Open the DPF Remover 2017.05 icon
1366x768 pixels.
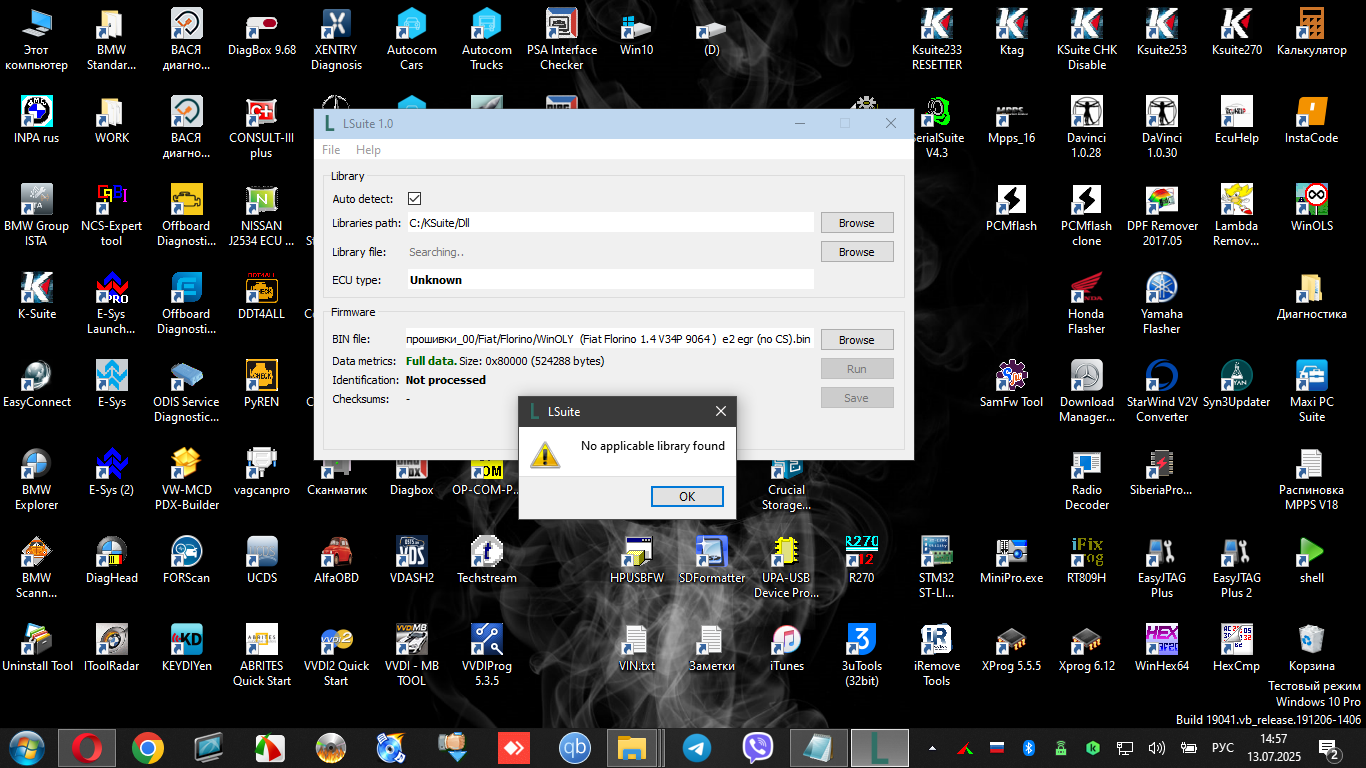click(x=1162, y=216)
